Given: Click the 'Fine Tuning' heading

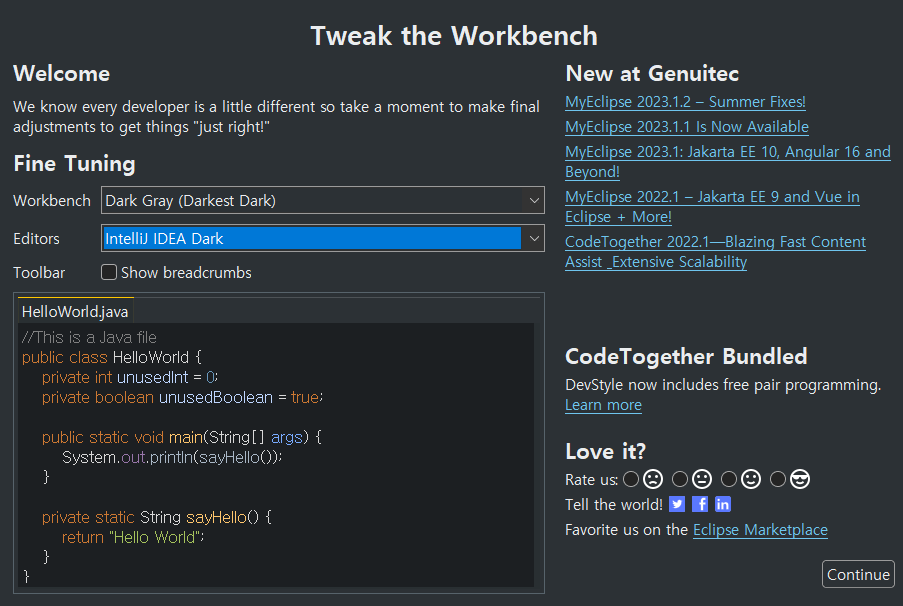Looking at the screenshot, I should [x=74, y=164].
